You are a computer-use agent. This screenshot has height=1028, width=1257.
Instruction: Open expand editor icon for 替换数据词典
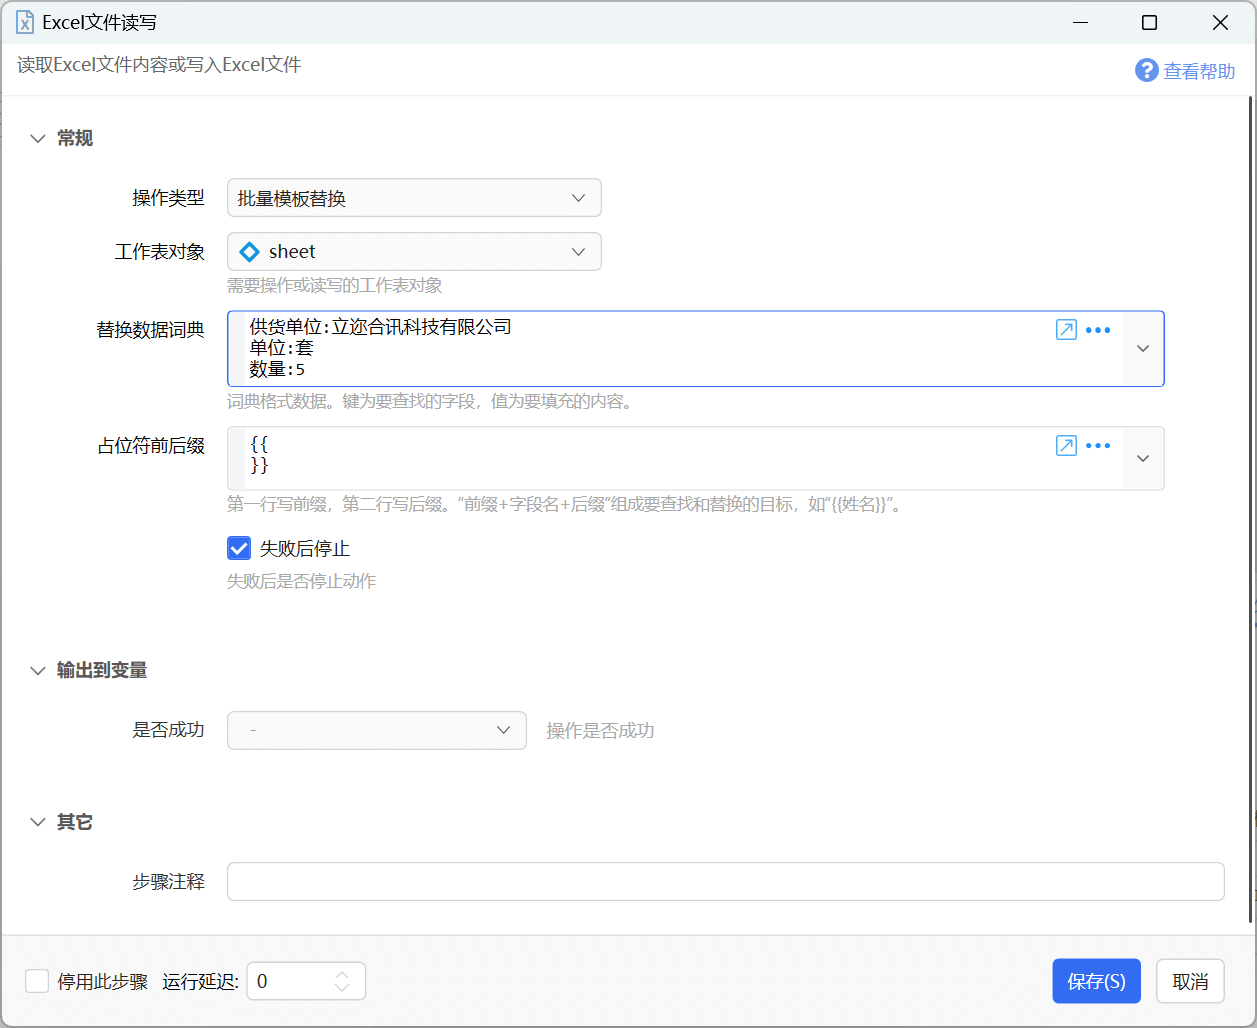pos(1066,330)
